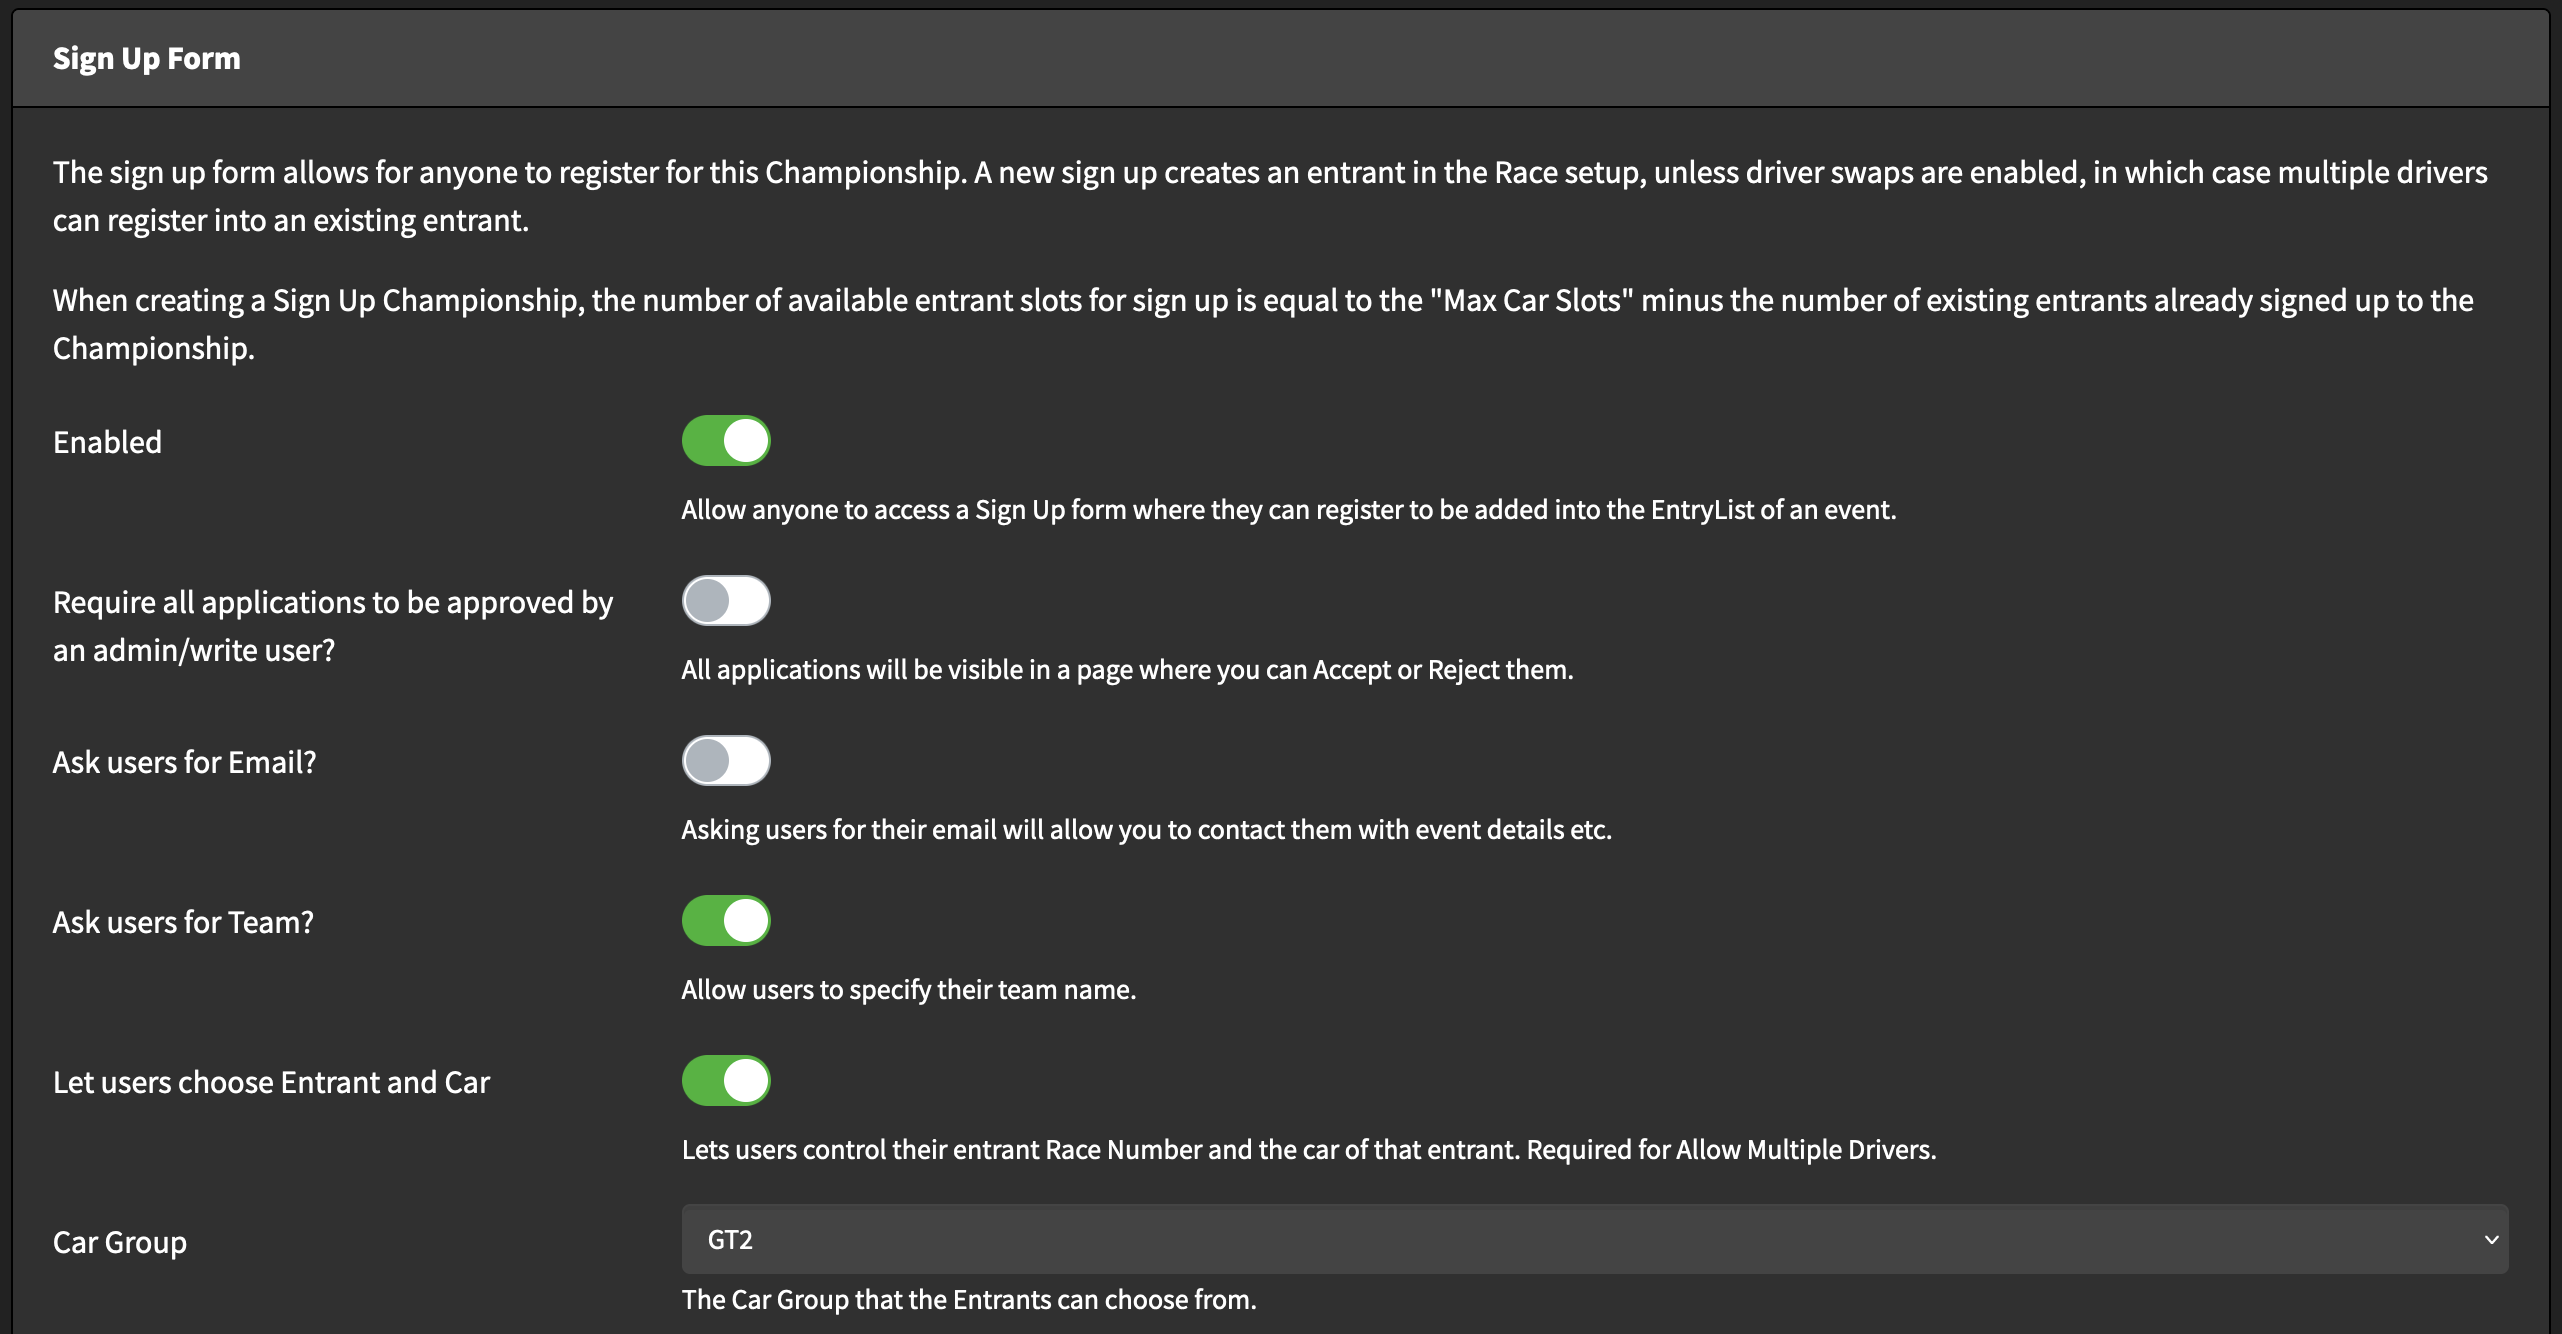This screenshot has width=2562, height=1334.
Task: Click the EntryList help text under Enabled
Action: tap(1288, 510)
